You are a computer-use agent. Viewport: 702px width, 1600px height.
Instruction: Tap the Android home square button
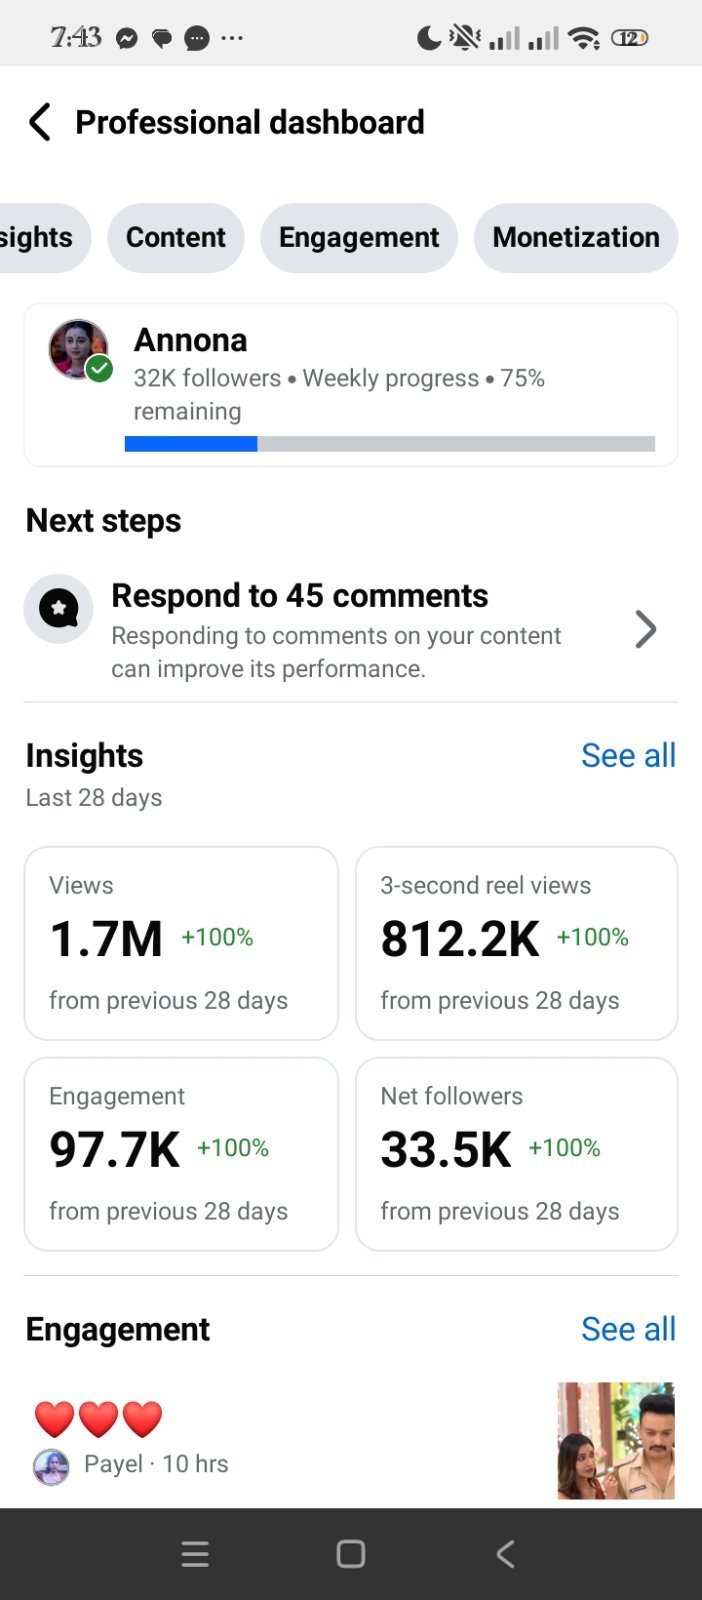tap(351, 1554)
